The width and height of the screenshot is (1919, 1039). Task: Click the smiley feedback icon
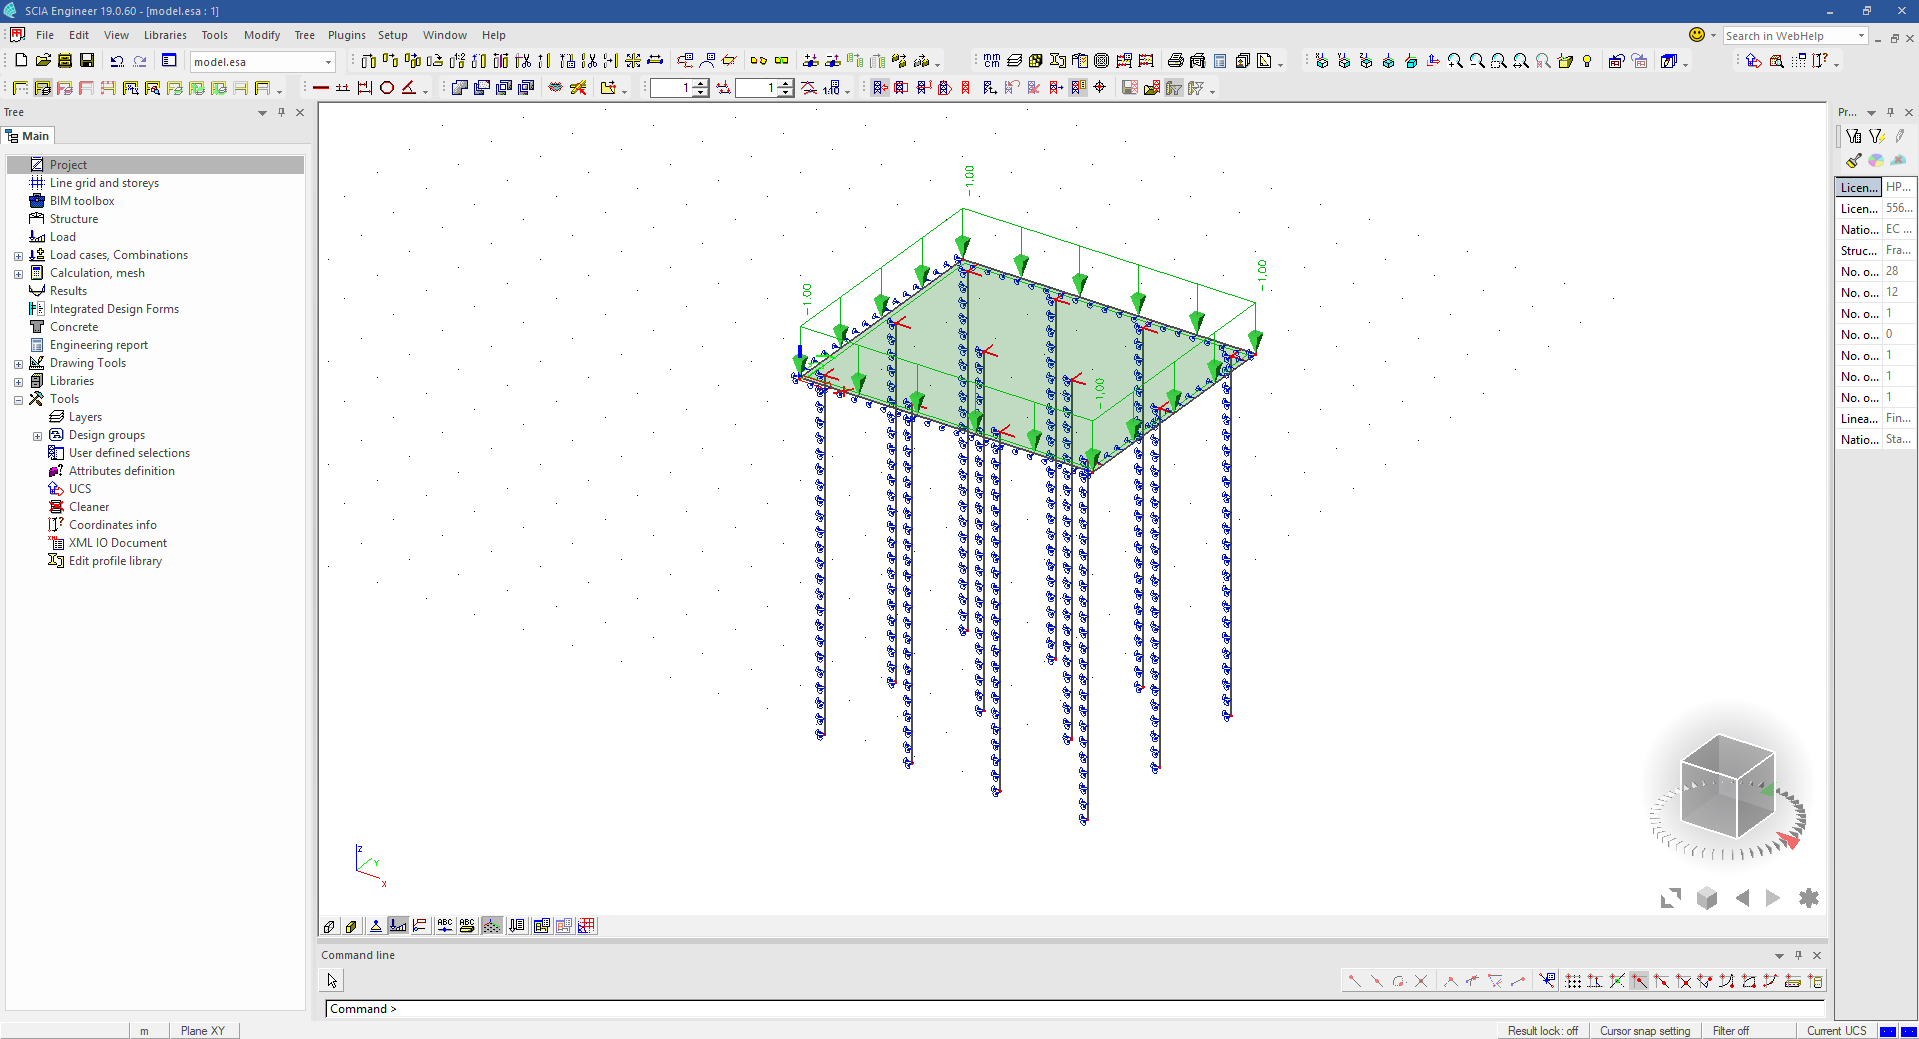(1697, 35)
